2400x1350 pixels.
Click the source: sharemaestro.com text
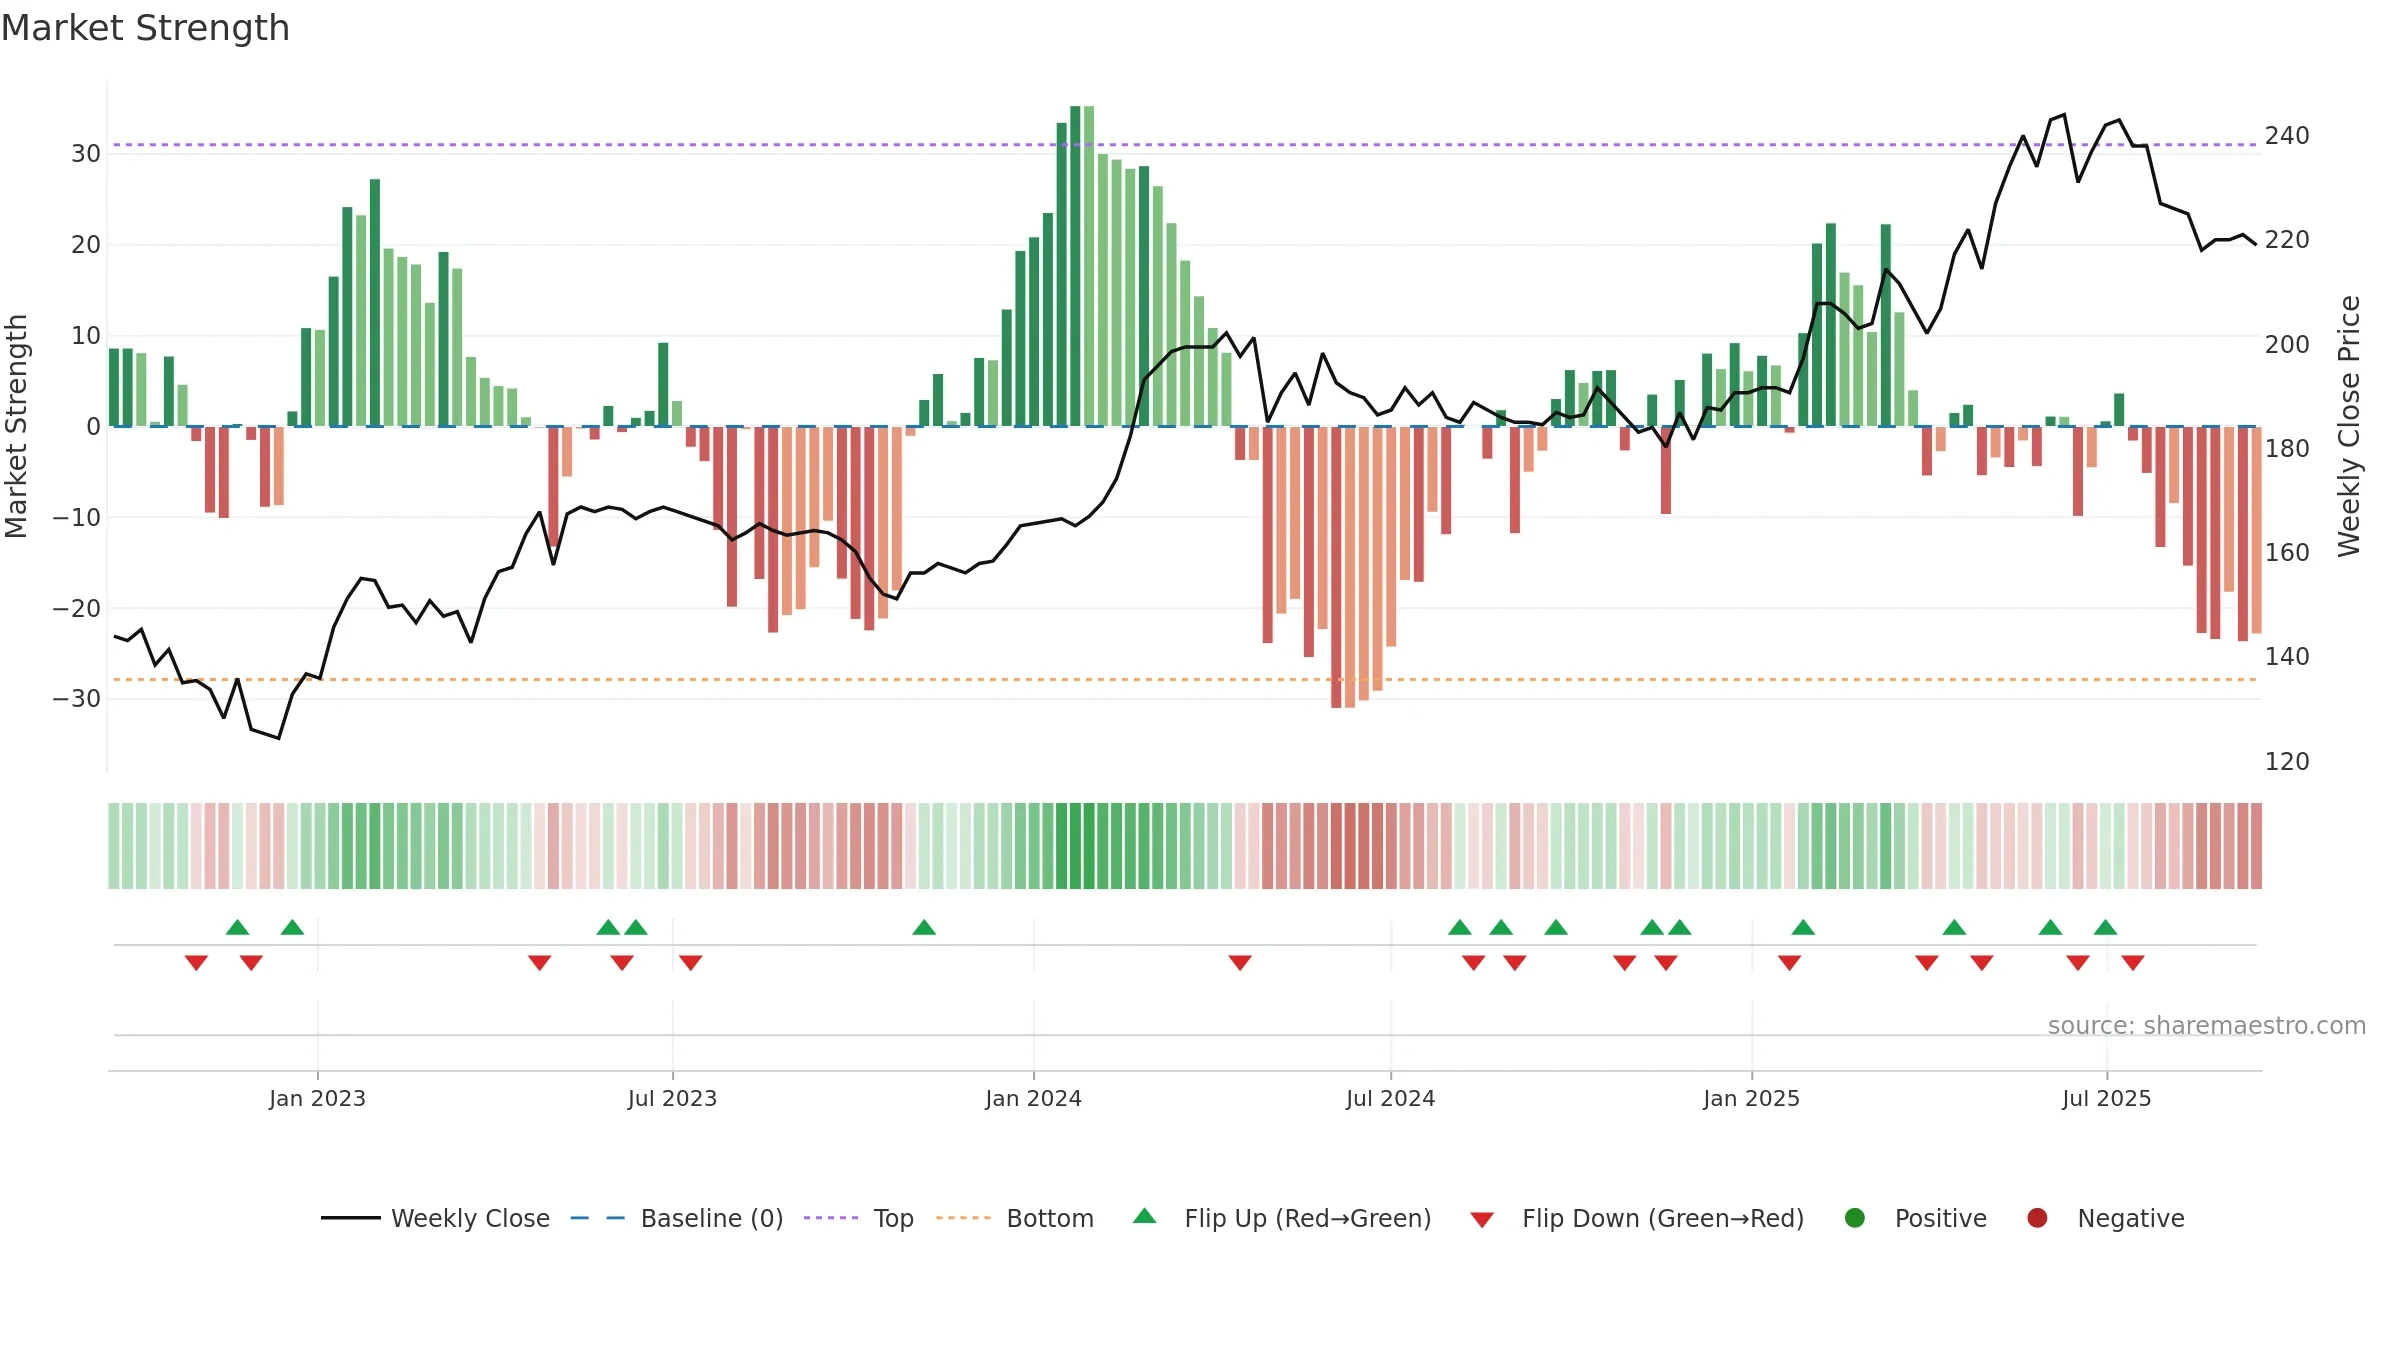(2207, 1026)
